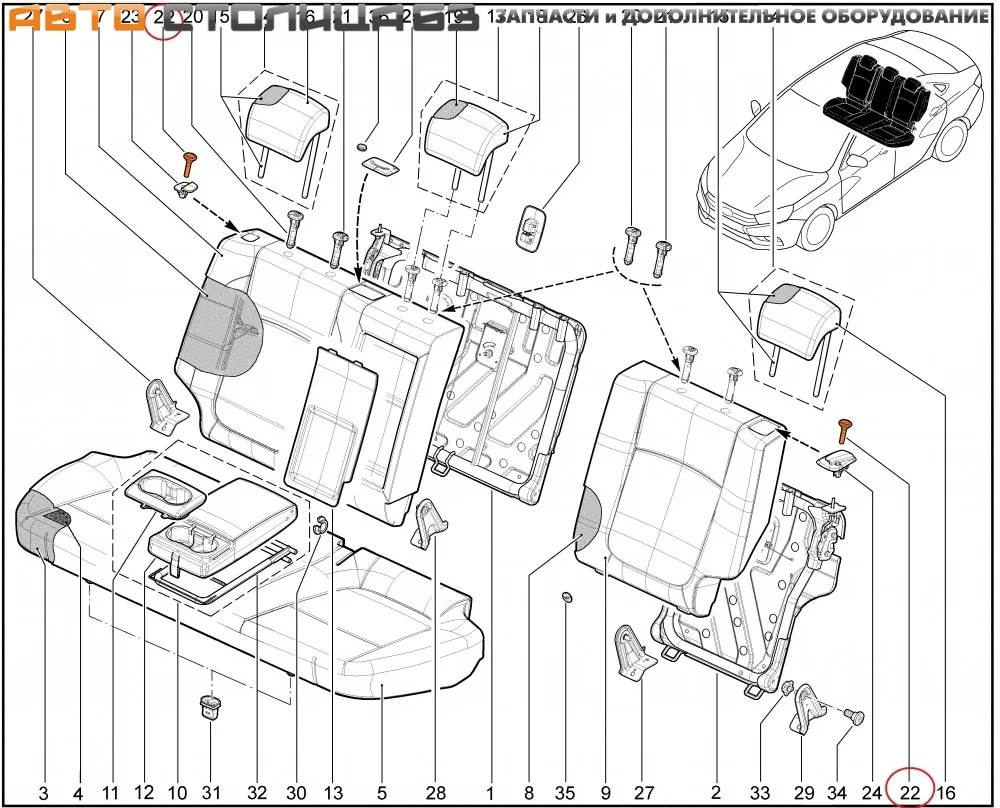Click part number 9 label
1000x808 pixels.
(607, 793)
